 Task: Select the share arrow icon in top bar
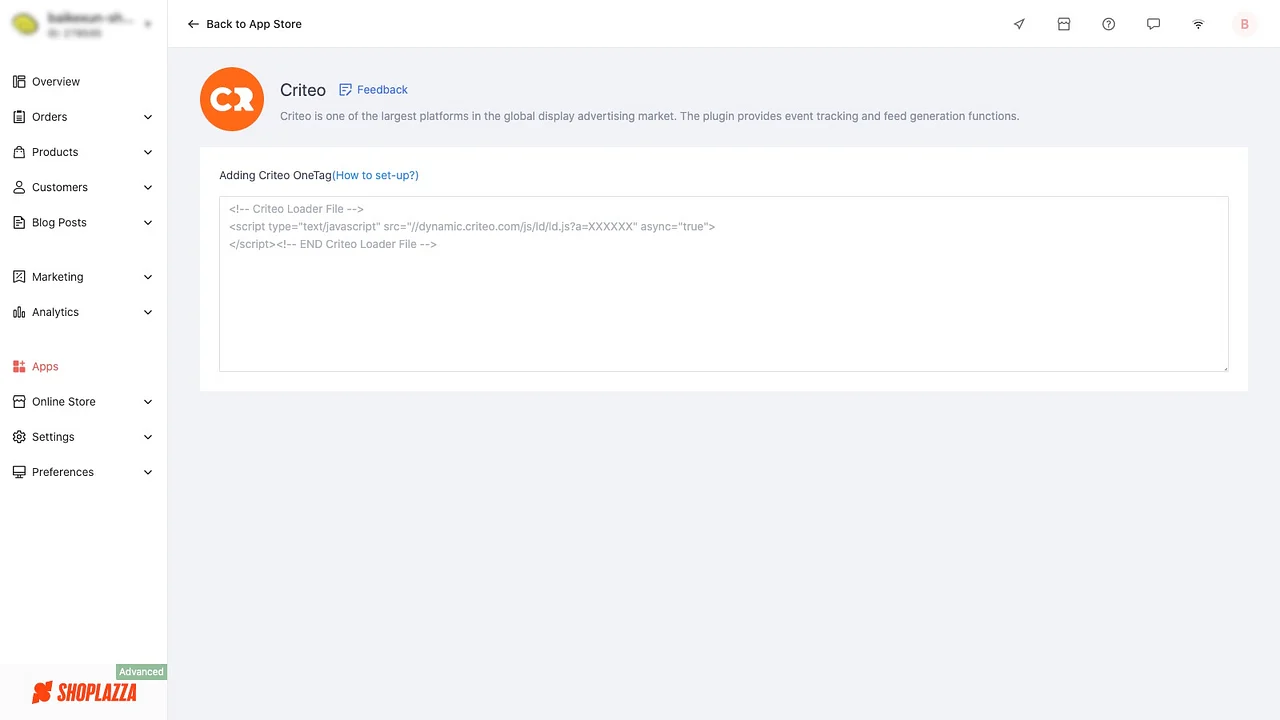1019,24
